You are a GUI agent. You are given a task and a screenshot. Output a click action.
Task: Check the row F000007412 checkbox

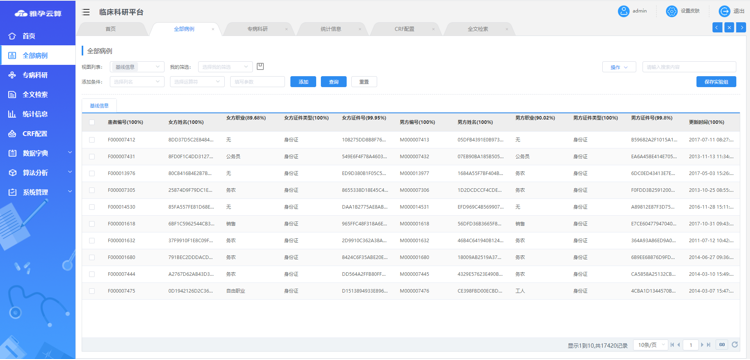click(92, 140)
